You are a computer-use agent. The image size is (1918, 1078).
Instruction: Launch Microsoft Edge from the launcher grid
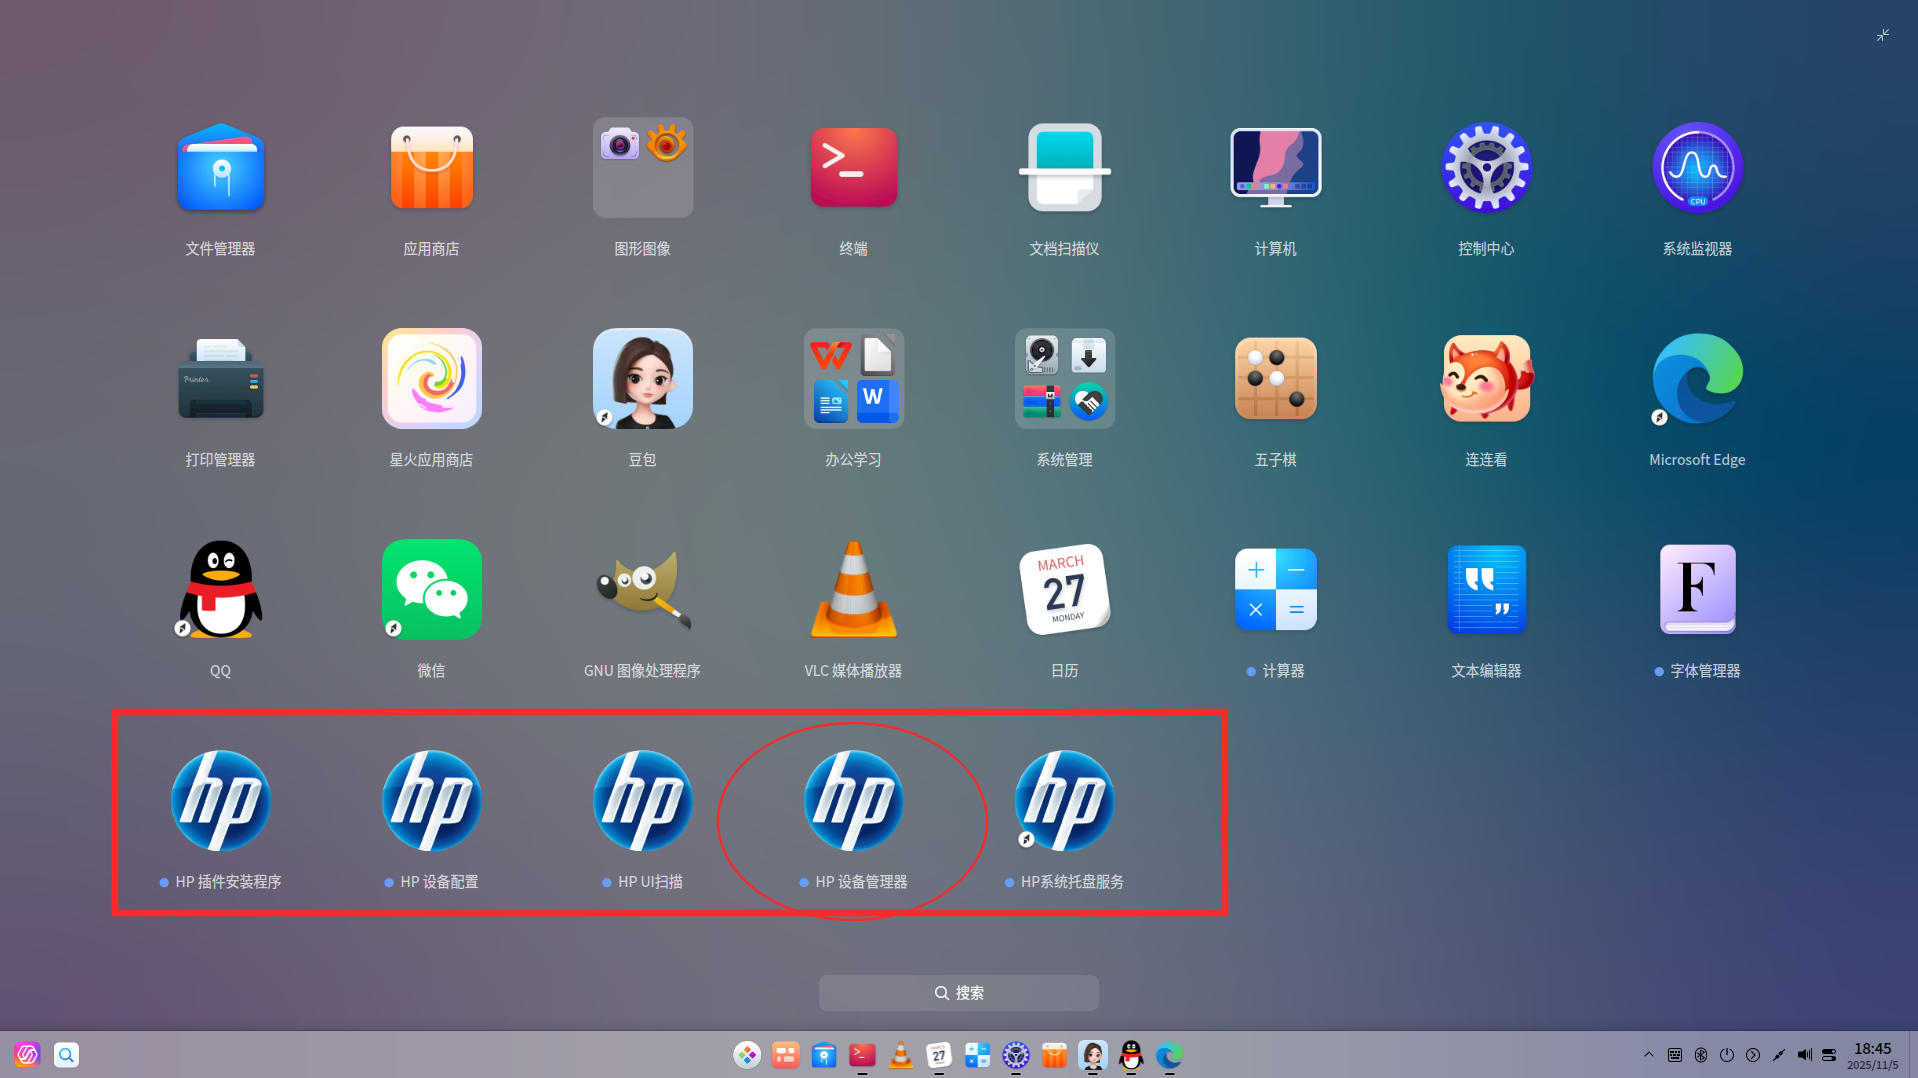(1697, 379)
